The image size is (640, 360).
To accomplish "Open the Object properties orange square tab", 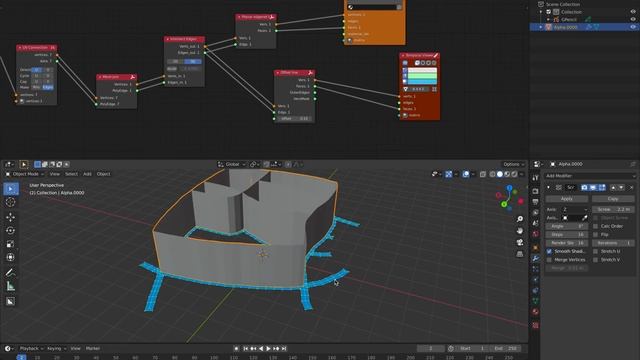I will pos(536,247).
